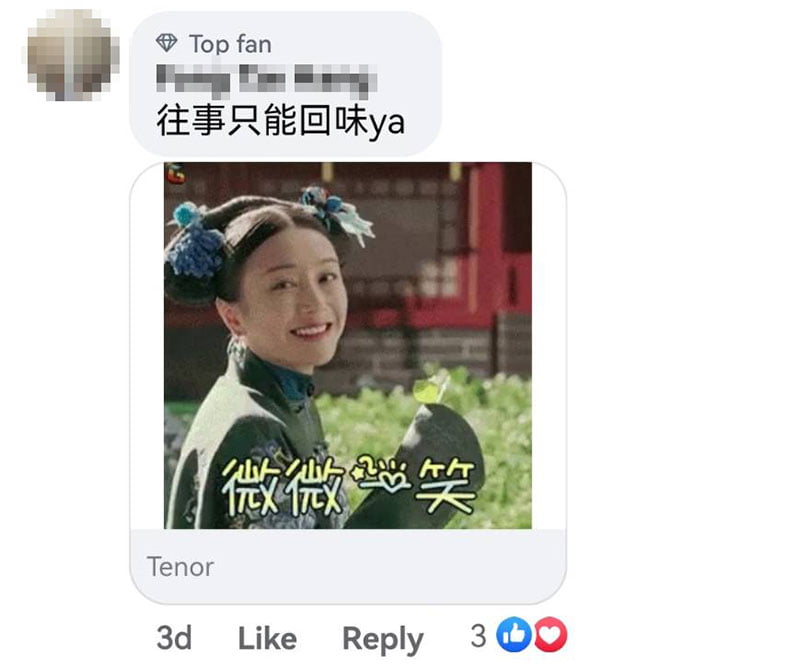Click the small watermark logo in GIF corner
The width and height of the screenshot is (800, 667).
click(176, 174)
